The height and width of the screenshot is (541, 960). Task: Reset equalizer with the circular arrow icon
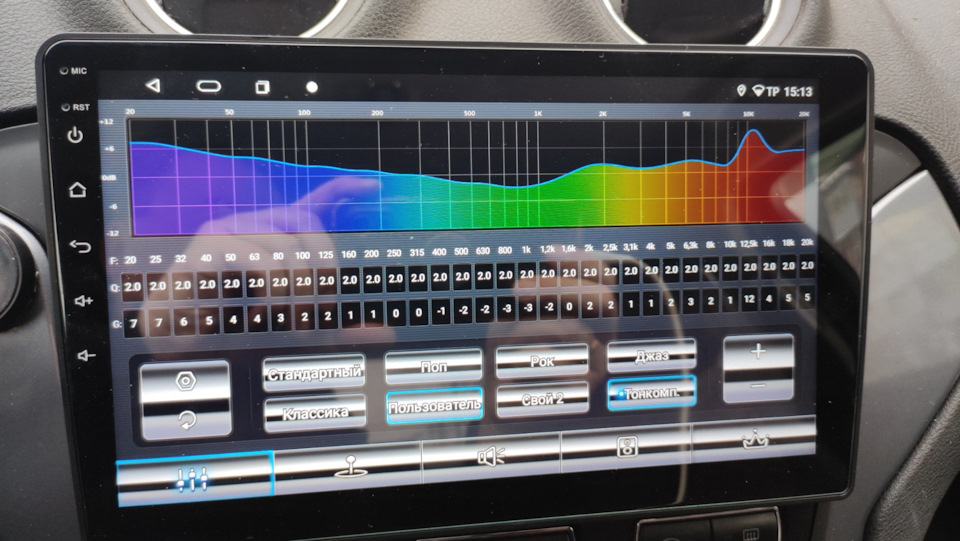click(187, 419)
